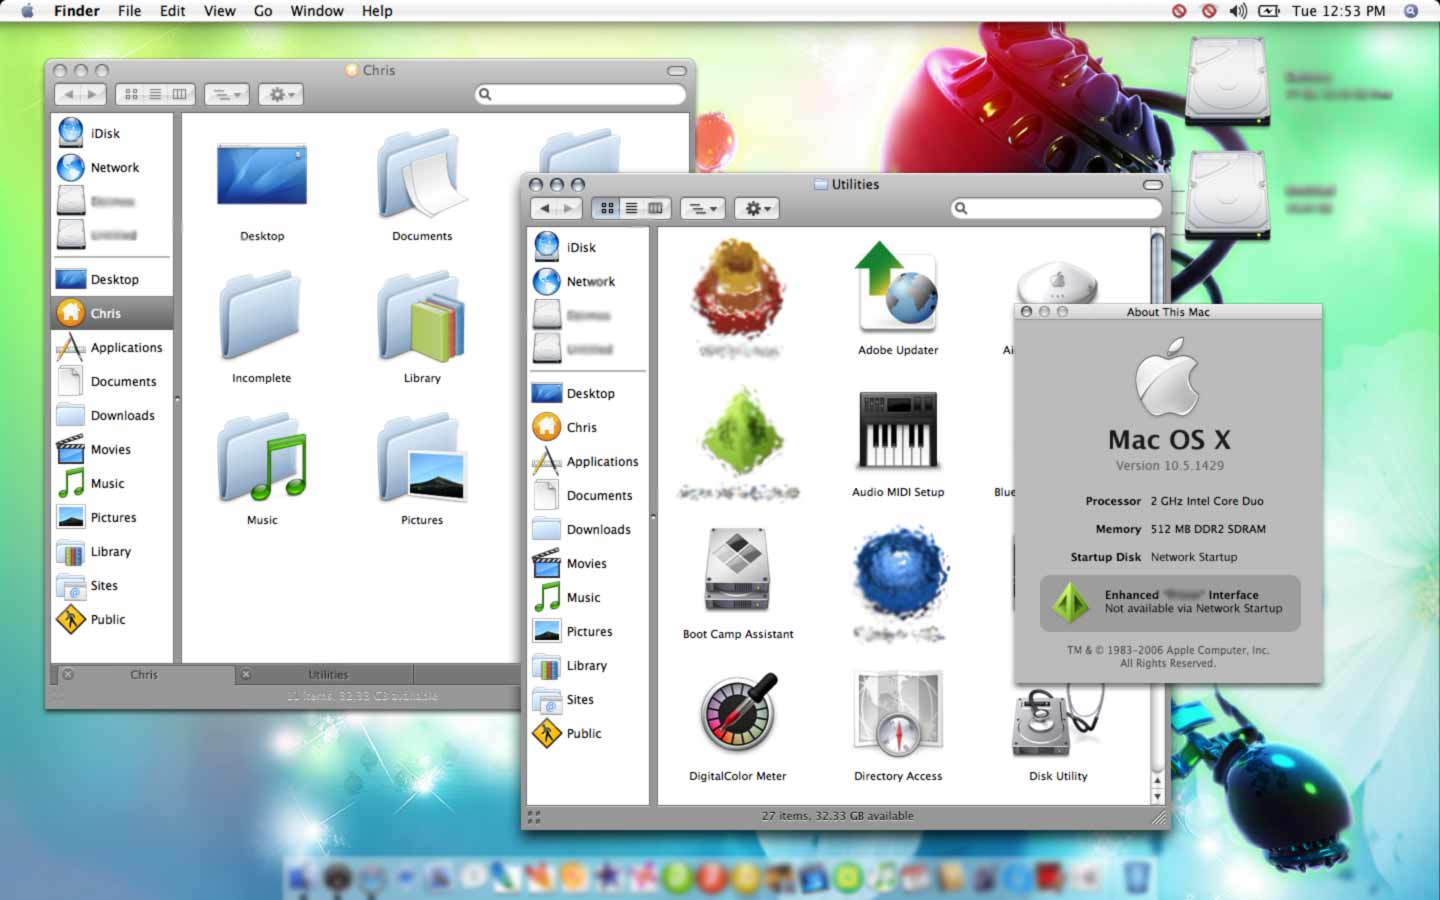Open the Apple menu
The height and width of the screenshot is (900, 1440).
[x=27, y=11]
